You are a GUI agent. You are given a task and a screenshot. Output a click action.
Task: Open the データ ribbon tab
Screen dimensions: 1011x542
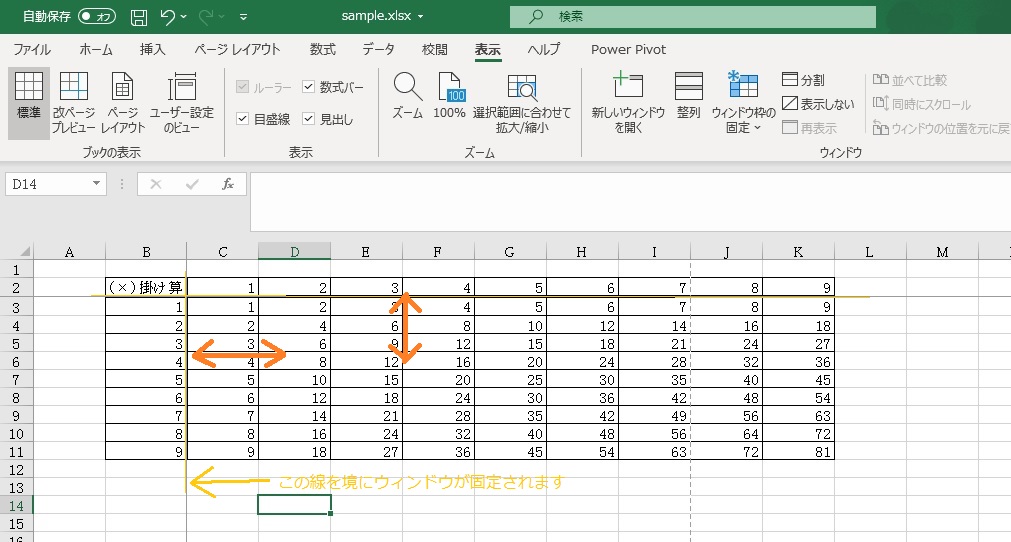(378, 49)
